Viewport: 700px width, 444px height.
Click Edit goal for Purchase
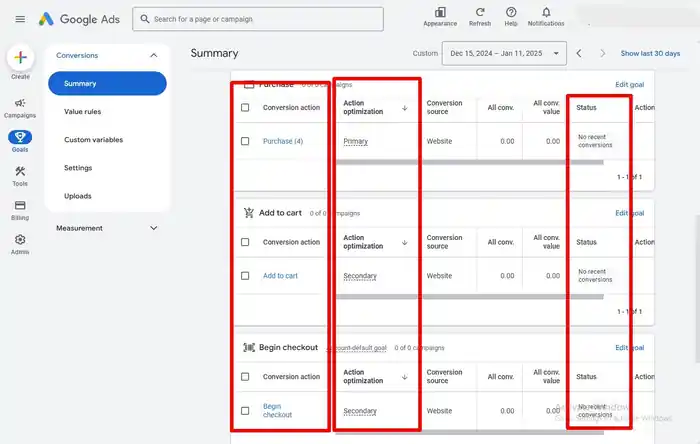[629, 85]
